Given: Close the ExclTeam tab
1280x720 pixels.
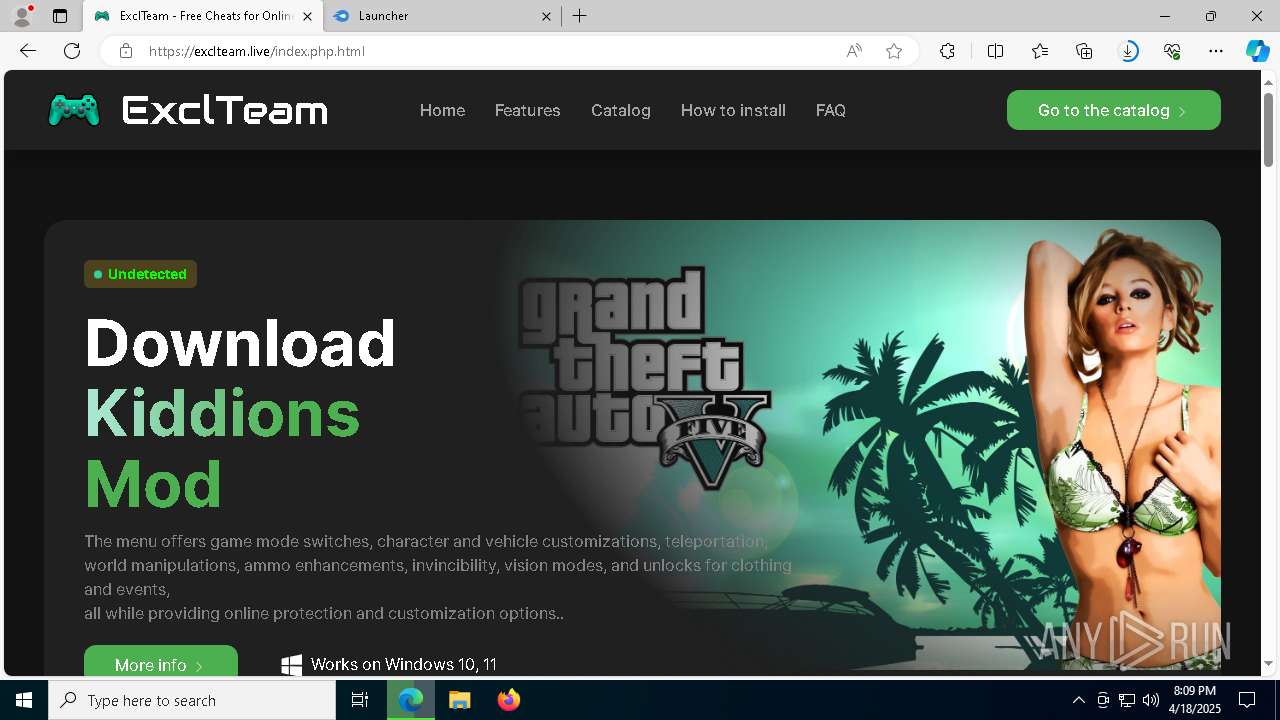Looking at the screenshot, I should pyautogui.click(x=308, y=16).
